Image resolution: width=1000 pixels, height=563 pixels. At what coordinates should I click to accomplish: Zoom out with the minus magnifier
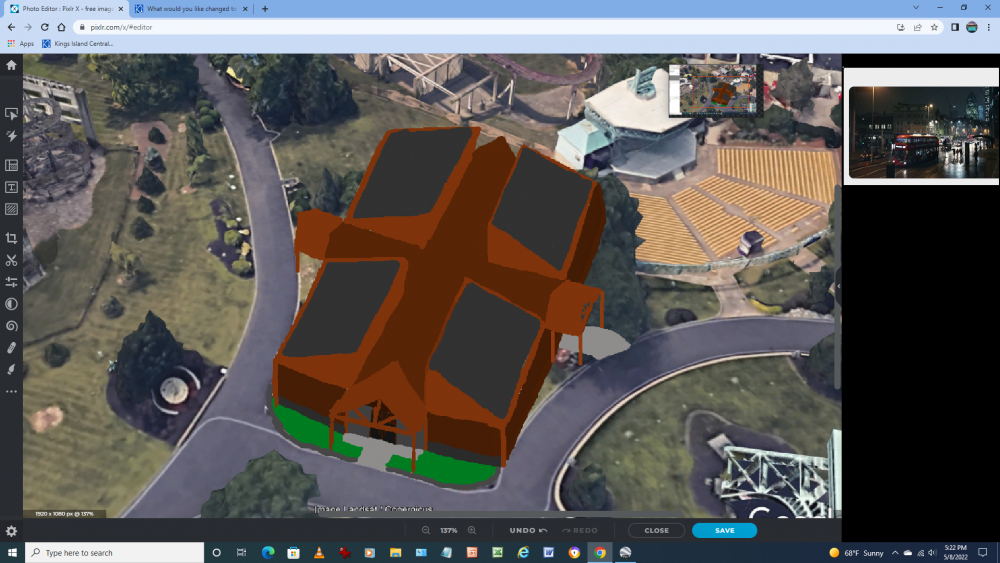[426, 531]
